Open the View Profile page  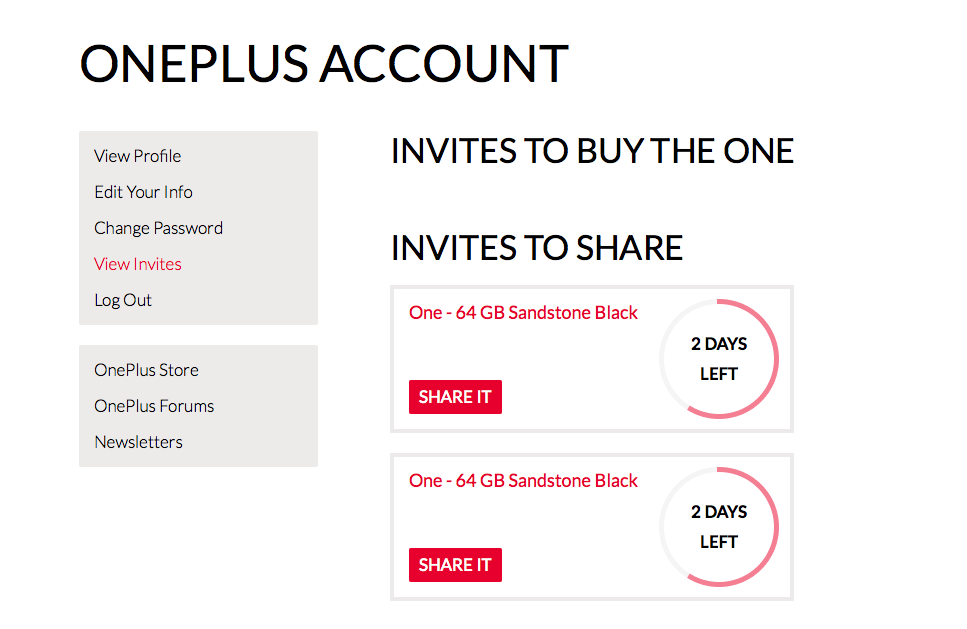click(137, 156)
